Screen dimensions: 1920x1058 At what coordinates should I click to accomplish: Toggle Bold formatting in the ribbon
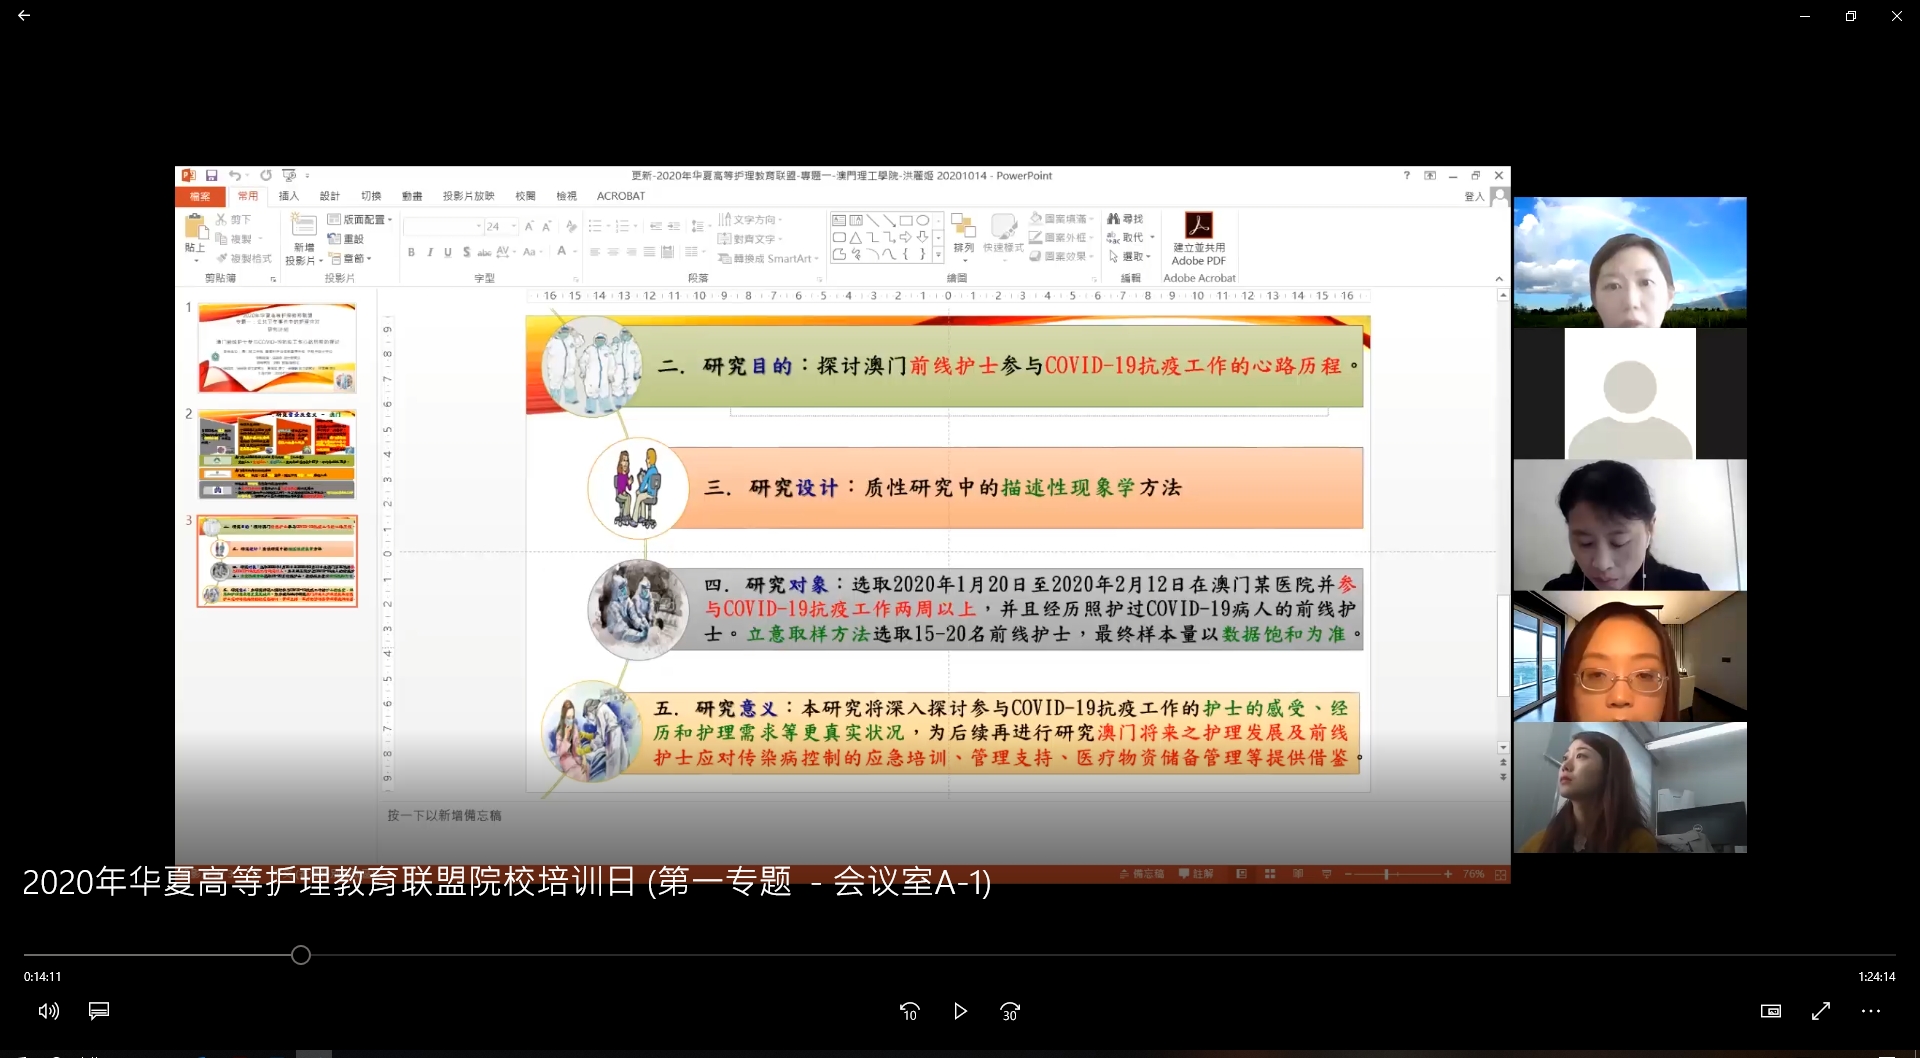tap(411, 252)
